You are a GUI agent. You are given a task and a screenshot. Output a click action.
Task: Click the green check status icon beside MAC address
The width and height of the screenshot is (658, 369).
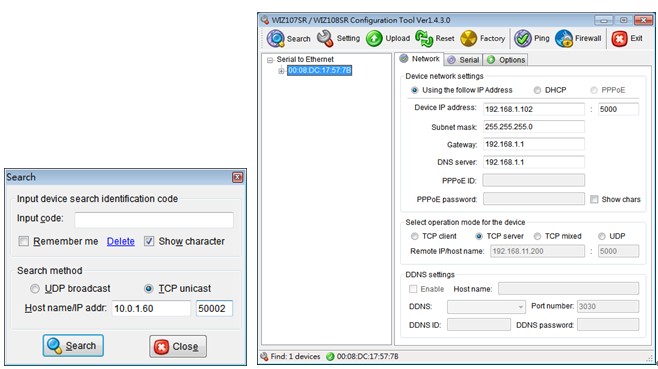tap(330, 356)
